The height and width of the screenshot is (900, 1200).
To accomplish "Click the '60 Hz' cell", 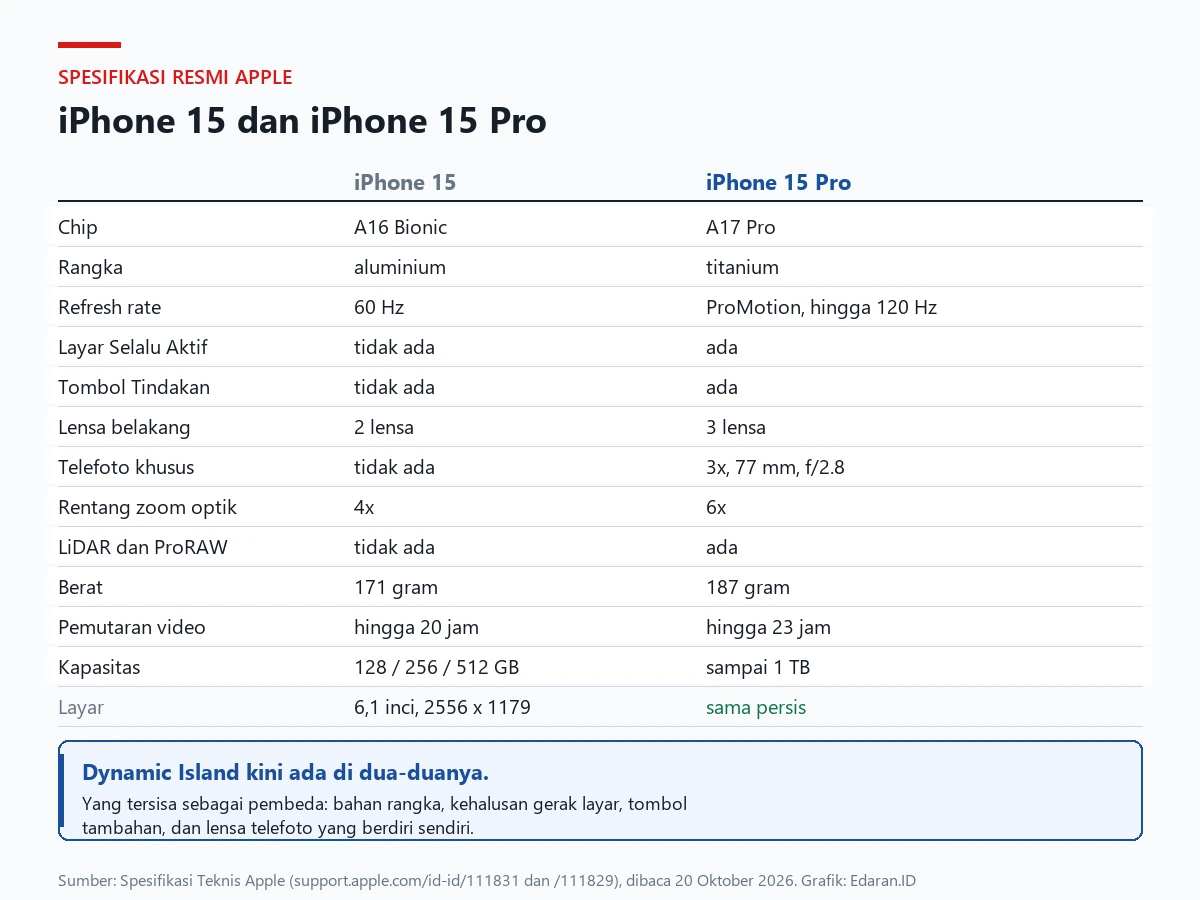I will point(379,307).
